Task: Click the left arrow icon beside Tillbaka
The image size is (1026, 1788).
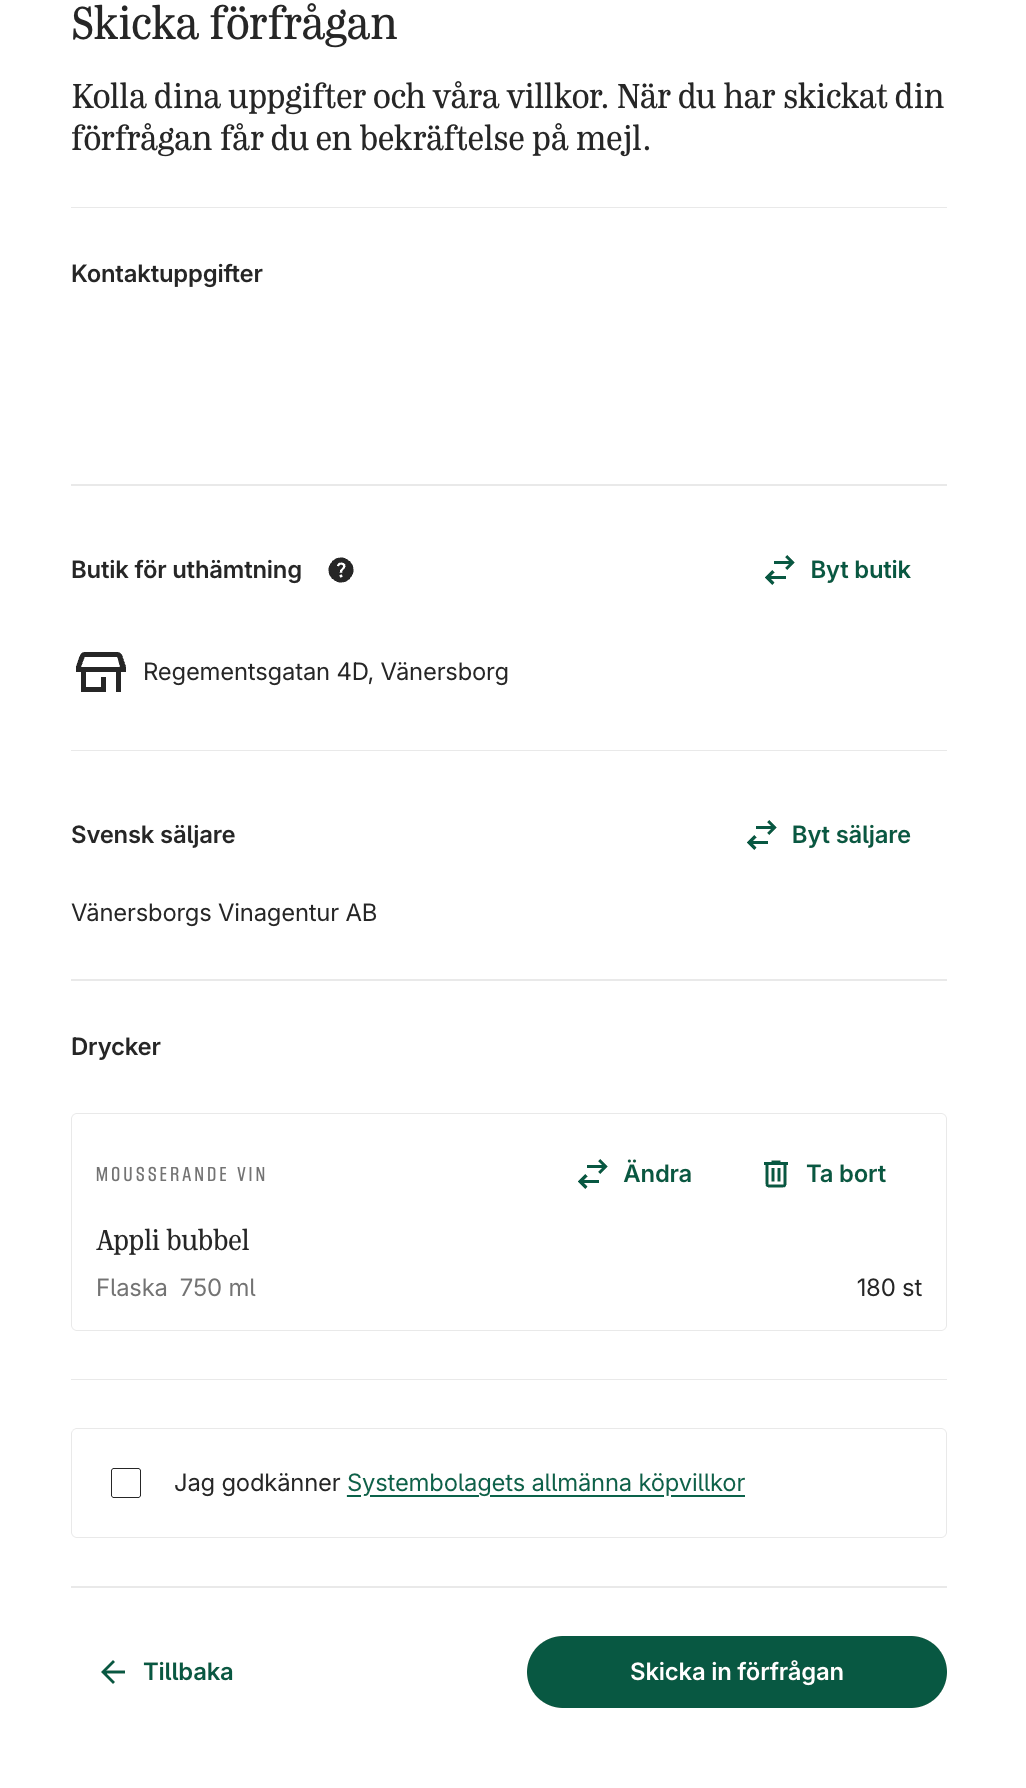Action: tap(113, 1672)
